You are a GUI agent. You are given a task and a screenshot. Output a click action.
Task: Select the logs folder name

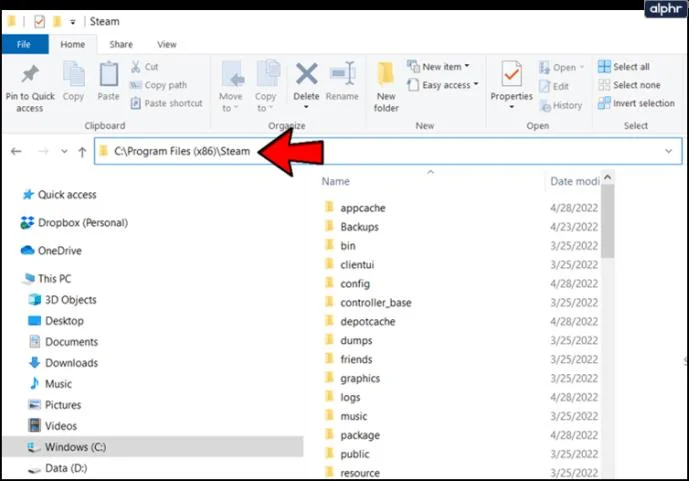[x=350, y=398]
